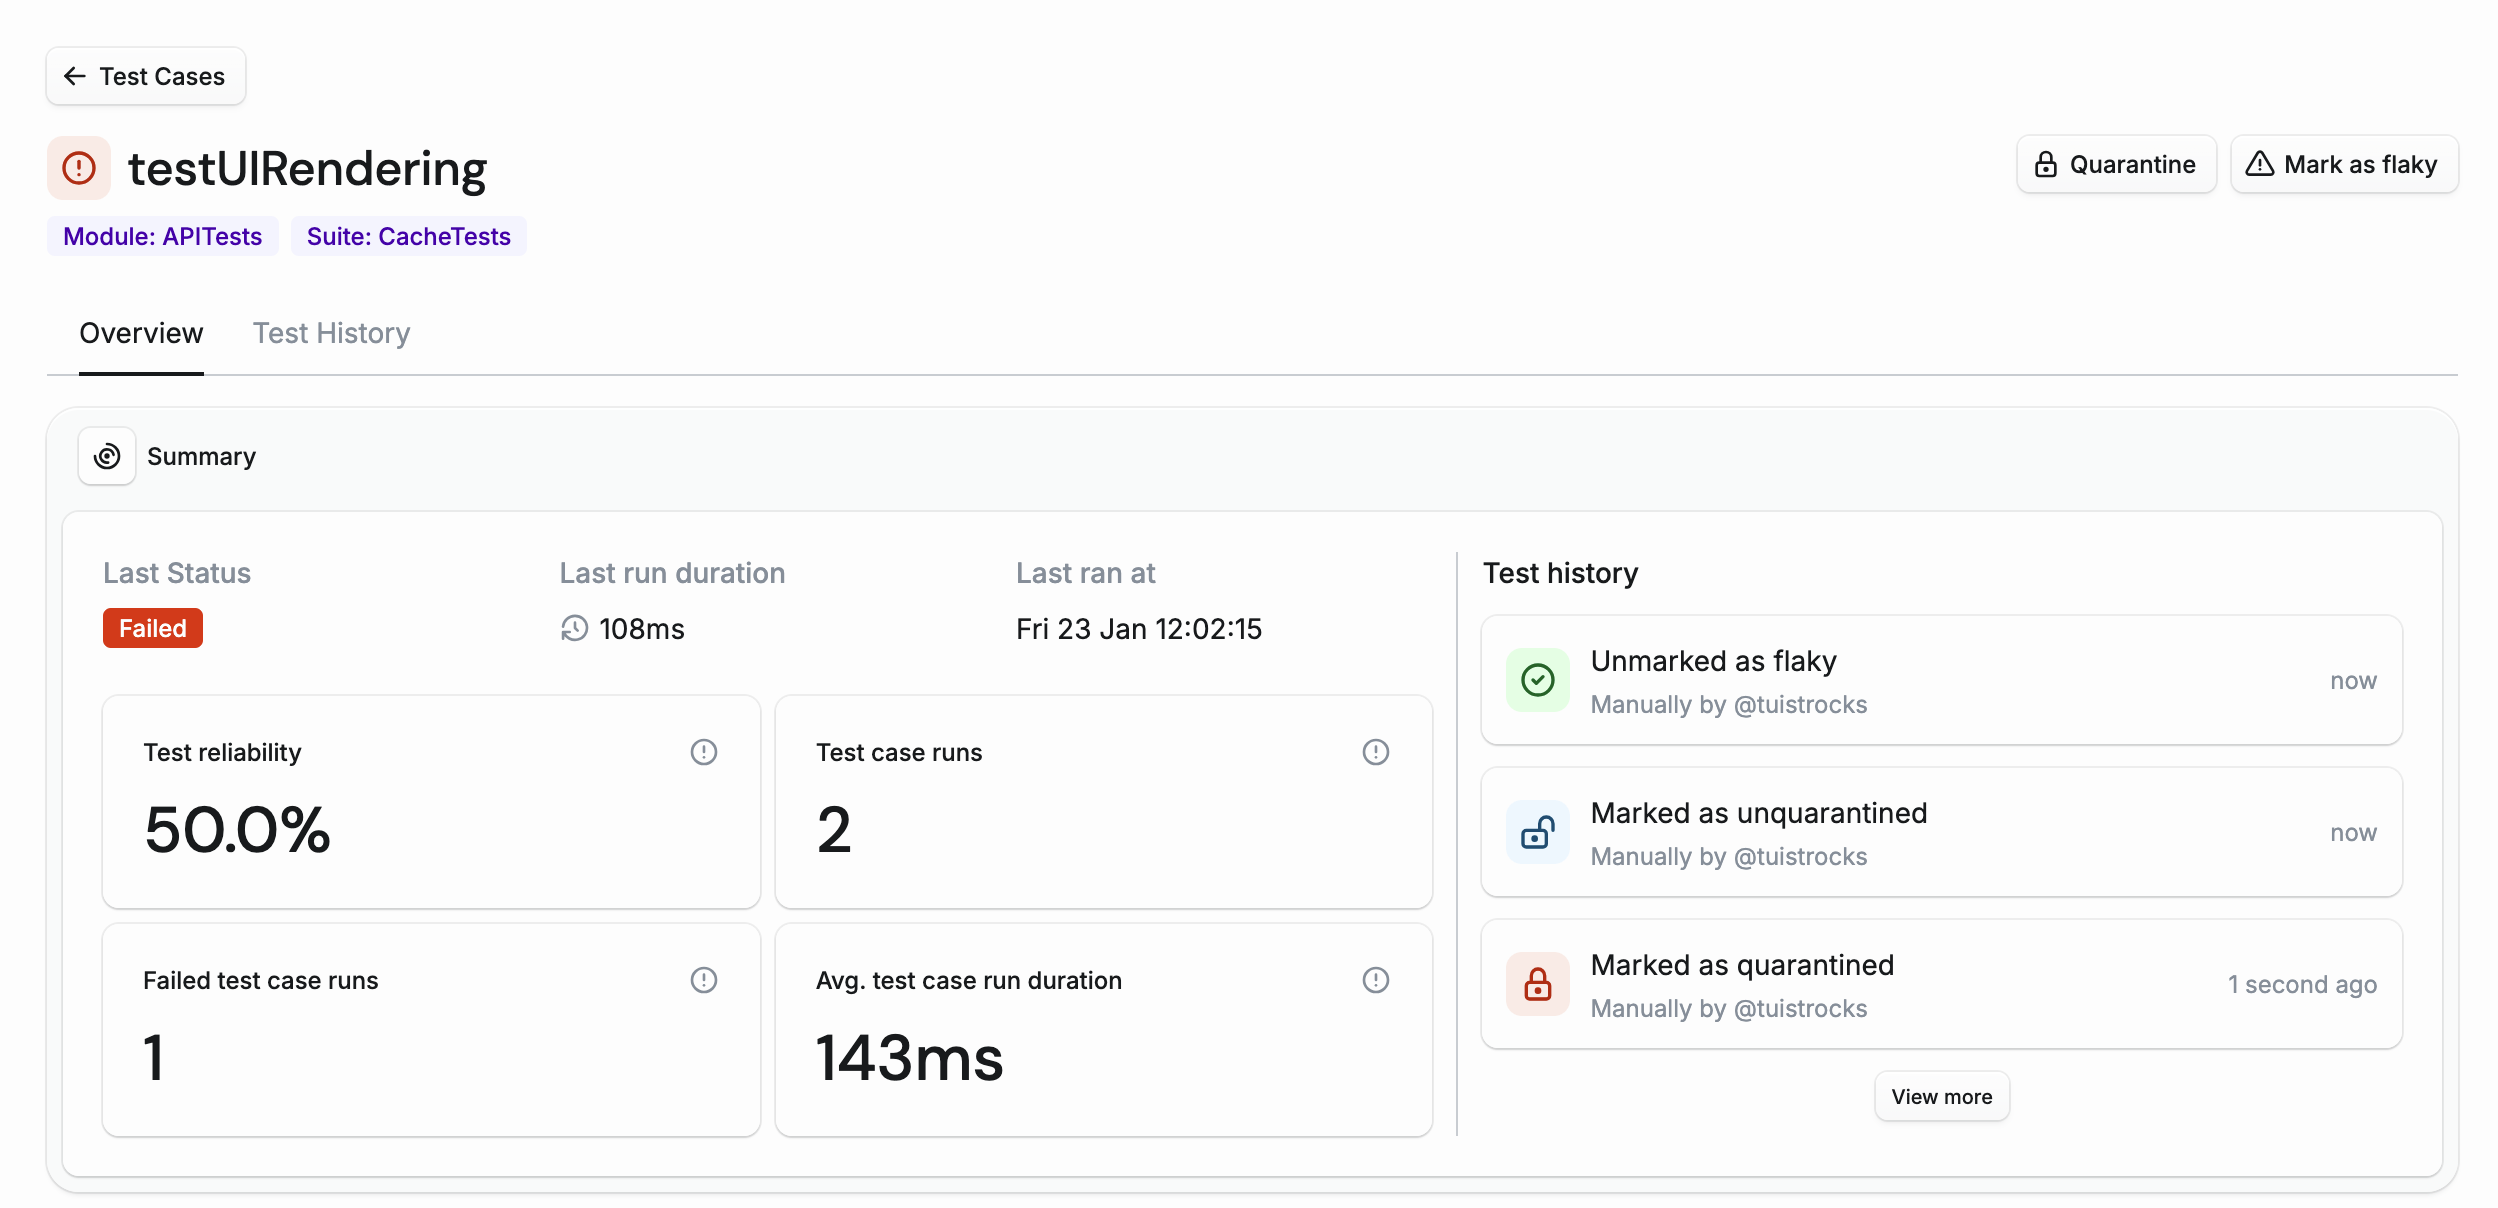Select the Overview tab
The height and width of the screenshot is (1208, 2498).
[141, 333]
